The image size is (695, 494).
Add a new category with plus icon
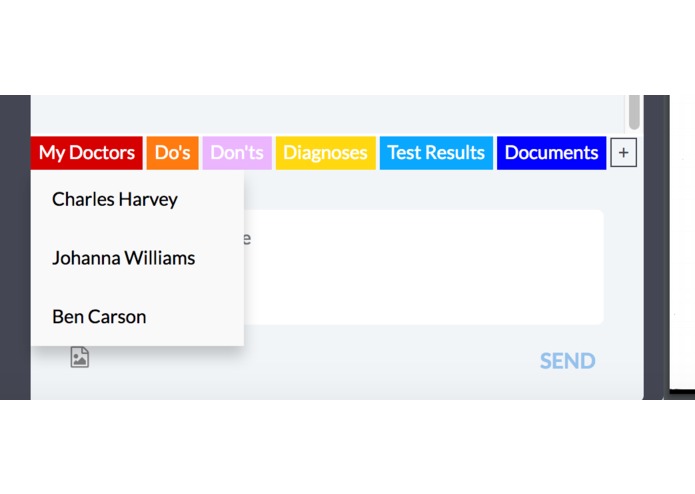[x=624, y=152]
